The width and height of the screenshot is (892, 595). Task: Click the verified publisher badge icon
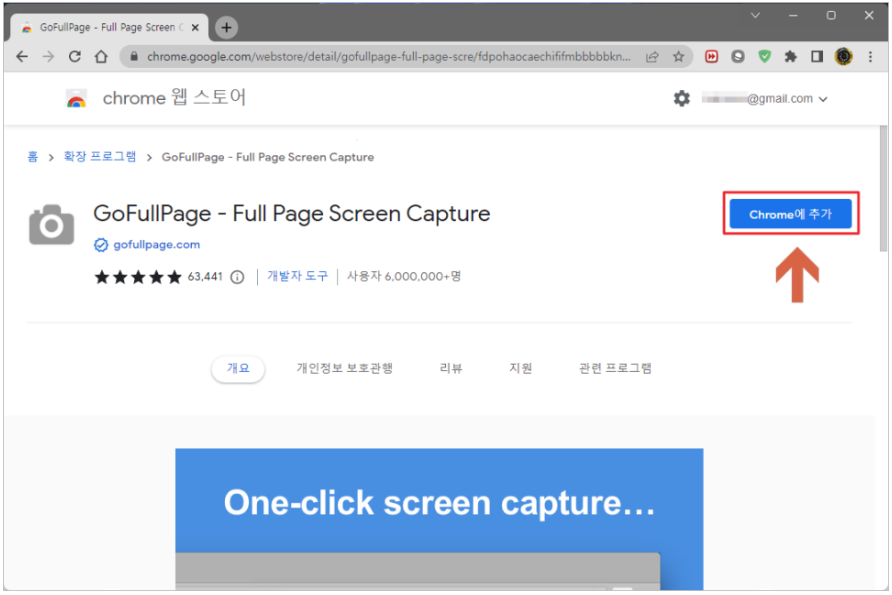coord(101,245)
